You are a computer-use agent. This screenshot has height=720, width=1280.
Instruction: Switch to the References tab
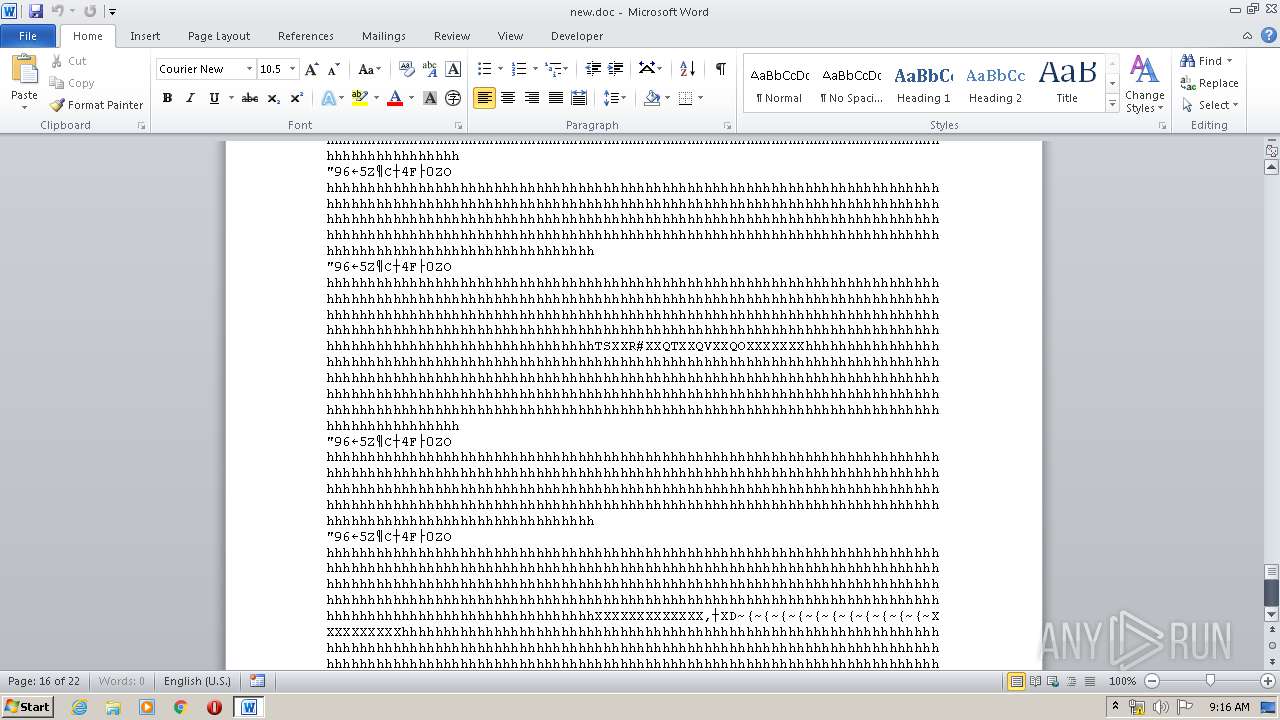point(306,35)
